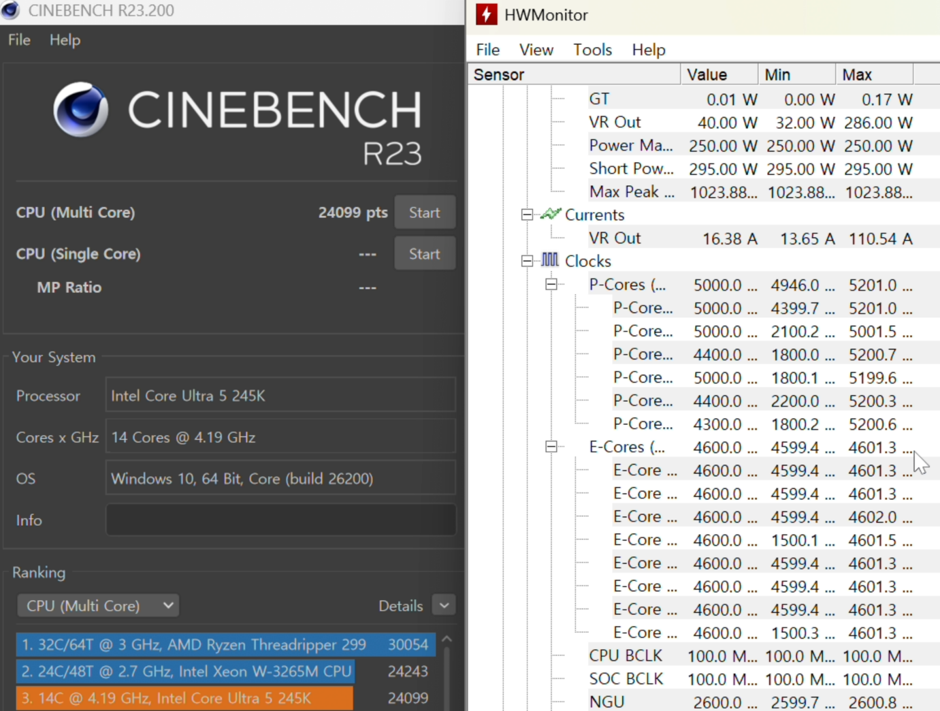Click the Processor field Intel Core Ultra 5 245K
The image size is (940, 711).
tap(281, 395)
